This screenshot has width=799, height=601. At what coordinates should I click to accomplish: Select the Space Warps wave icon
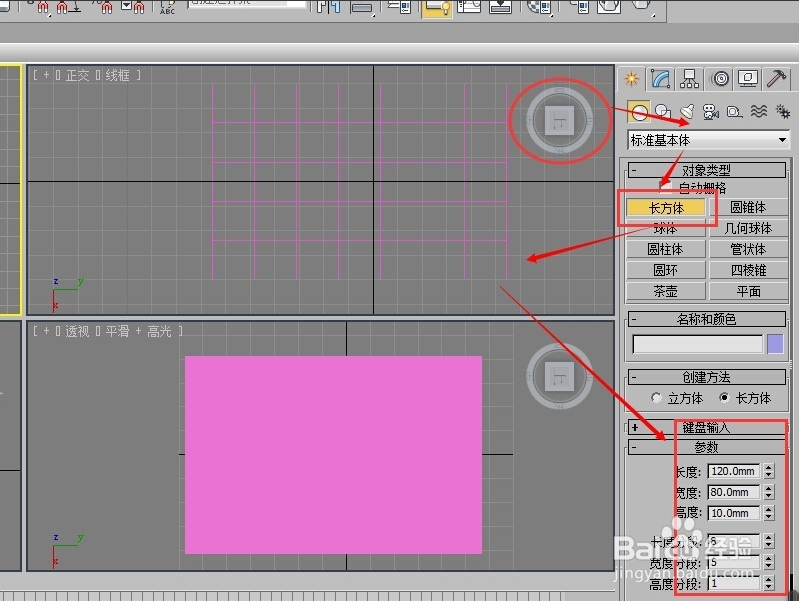tap(758, 111)
